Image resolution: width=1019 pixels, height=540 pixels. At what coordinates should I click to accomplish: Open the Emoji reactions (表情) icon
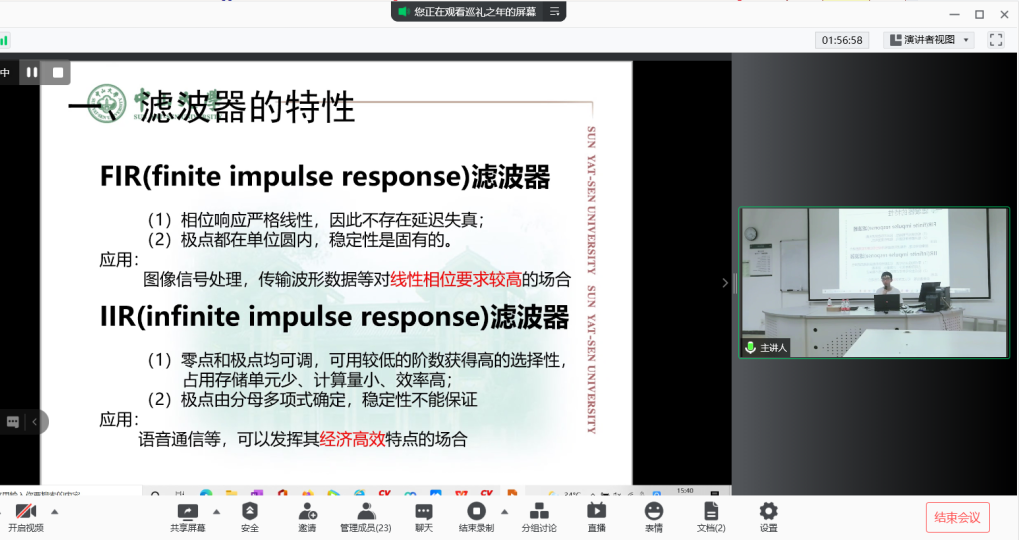653,511
